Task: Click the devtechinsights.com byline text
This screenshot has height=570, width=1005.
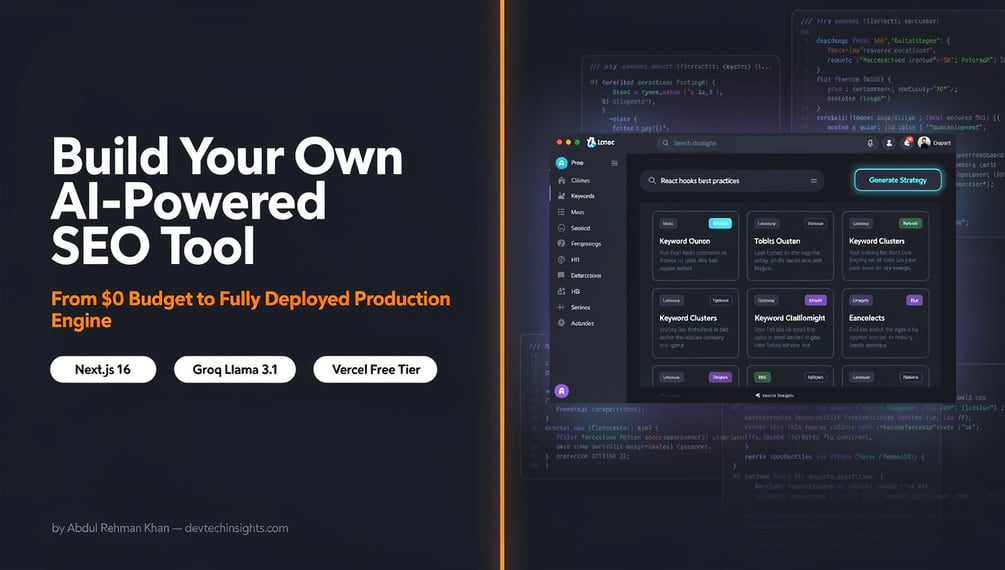Action: (x=237, y=528)
